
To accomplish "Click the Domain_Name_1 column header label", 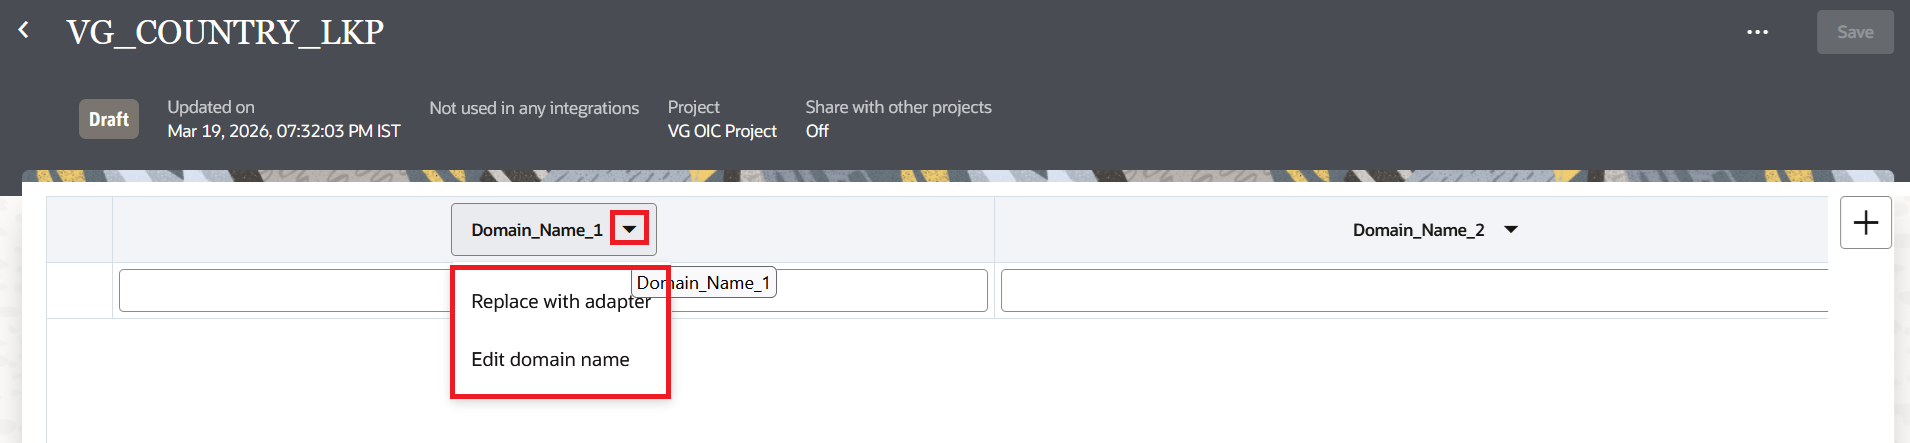I will [x=536, y=230].
